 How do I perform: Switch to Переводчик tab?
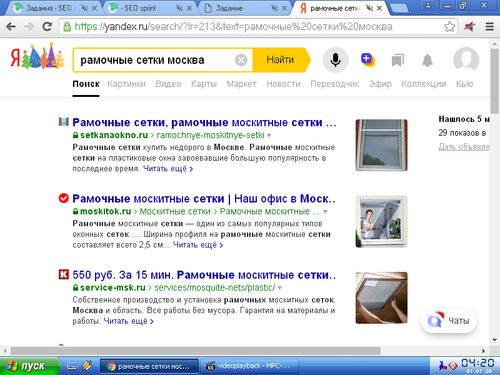point(335,84)
